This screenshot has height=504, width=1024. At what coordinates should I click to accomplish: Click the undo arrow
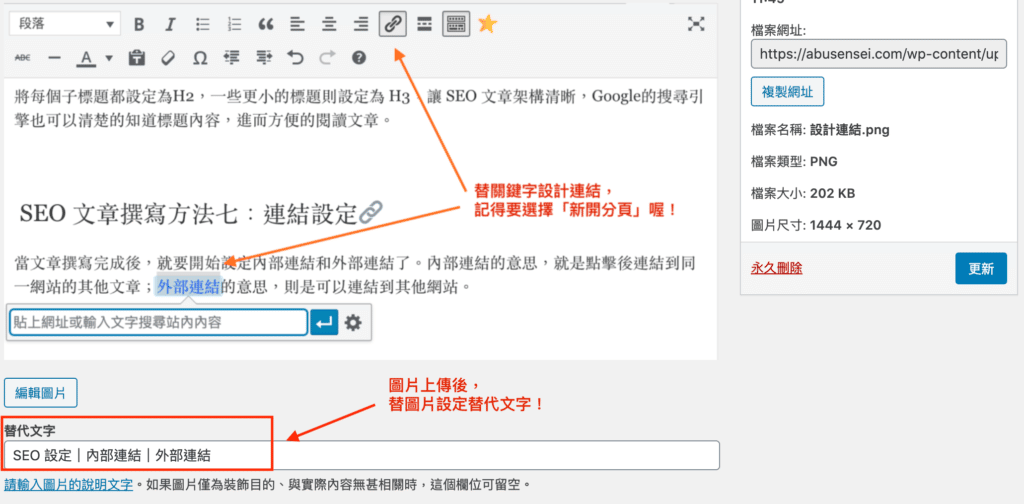tap(295, 58)
